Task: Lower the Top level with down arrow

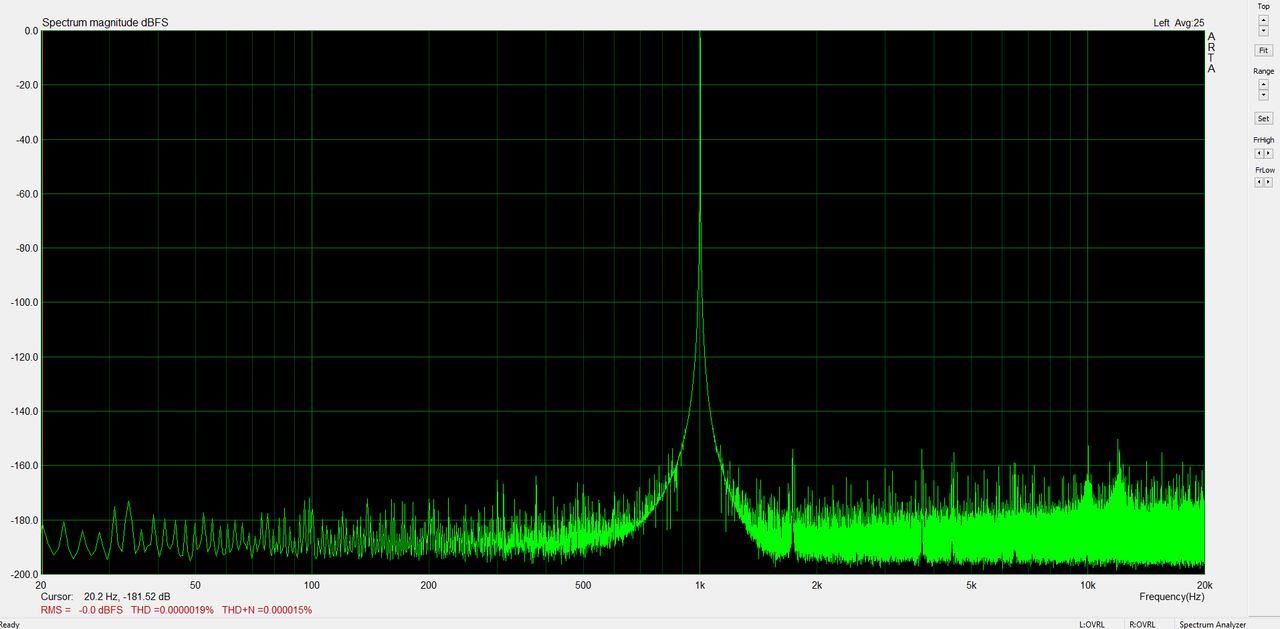Action: pyautogui.click(x=1263, y=30)
